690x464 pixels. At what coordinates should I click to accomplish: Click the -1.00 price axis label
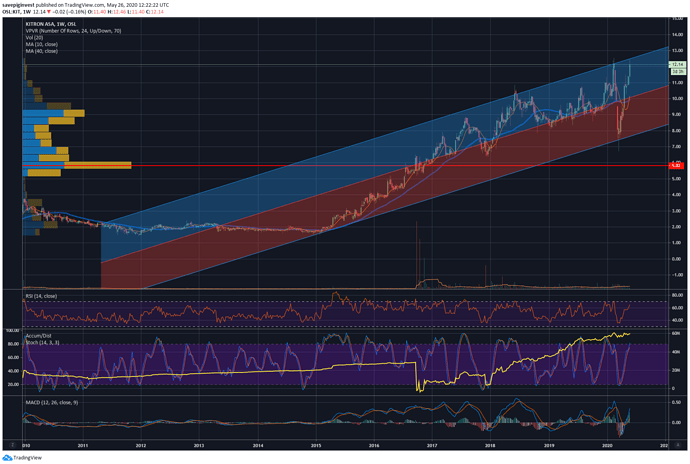click(x=677, y=275)
